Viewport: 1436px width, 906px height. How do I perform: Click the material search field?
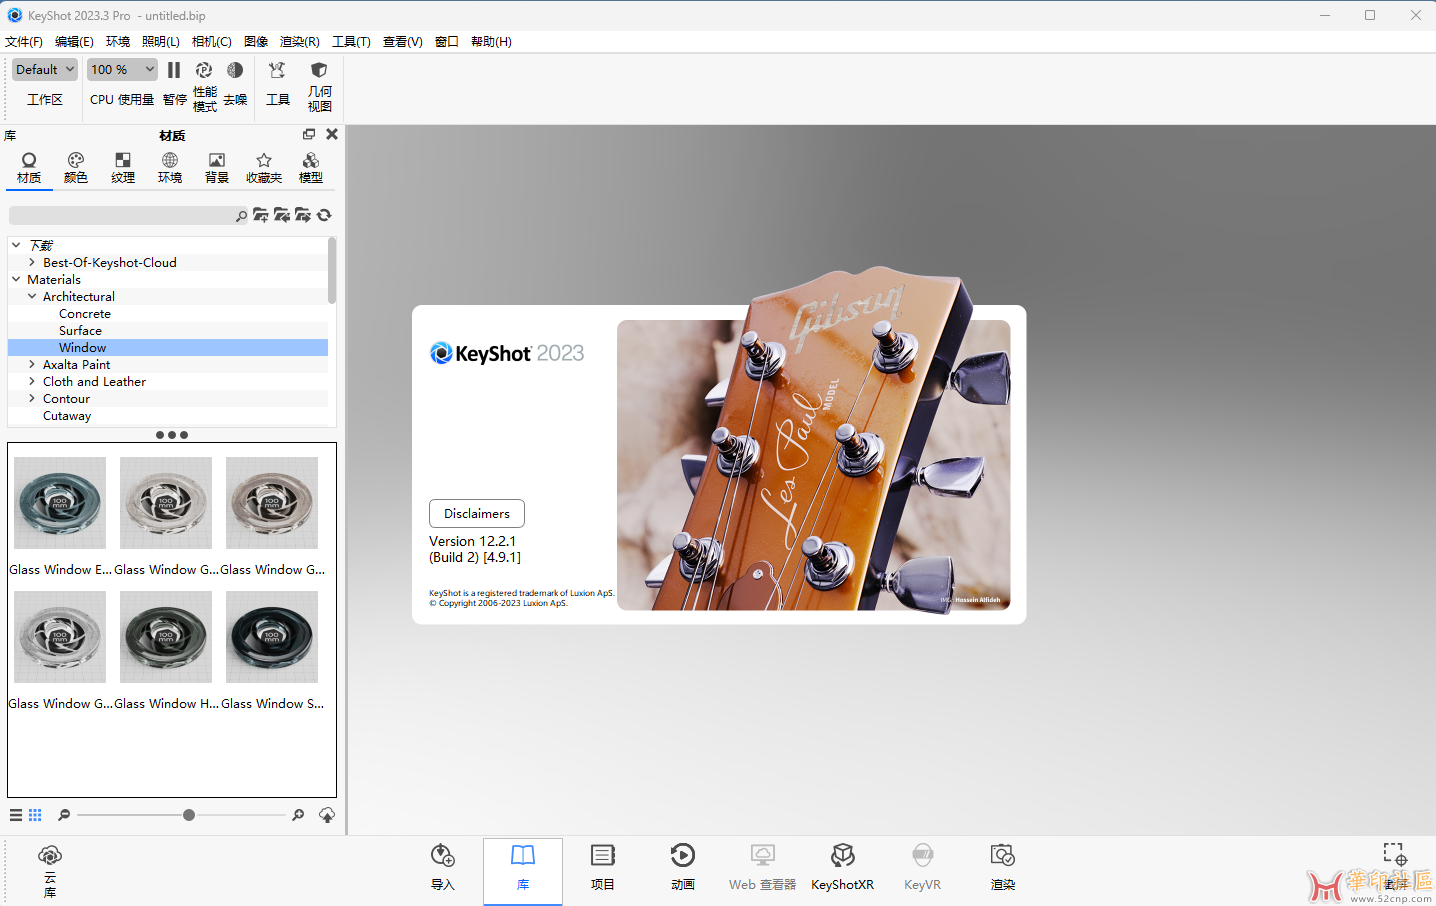122,216
